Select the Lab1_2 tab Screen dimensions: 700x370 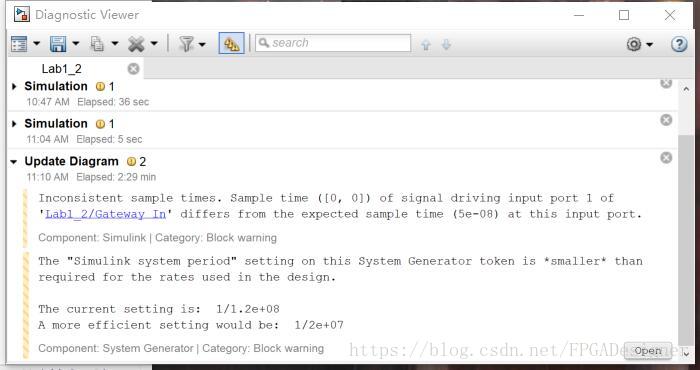pyautogui.click(x=62, y=69)
